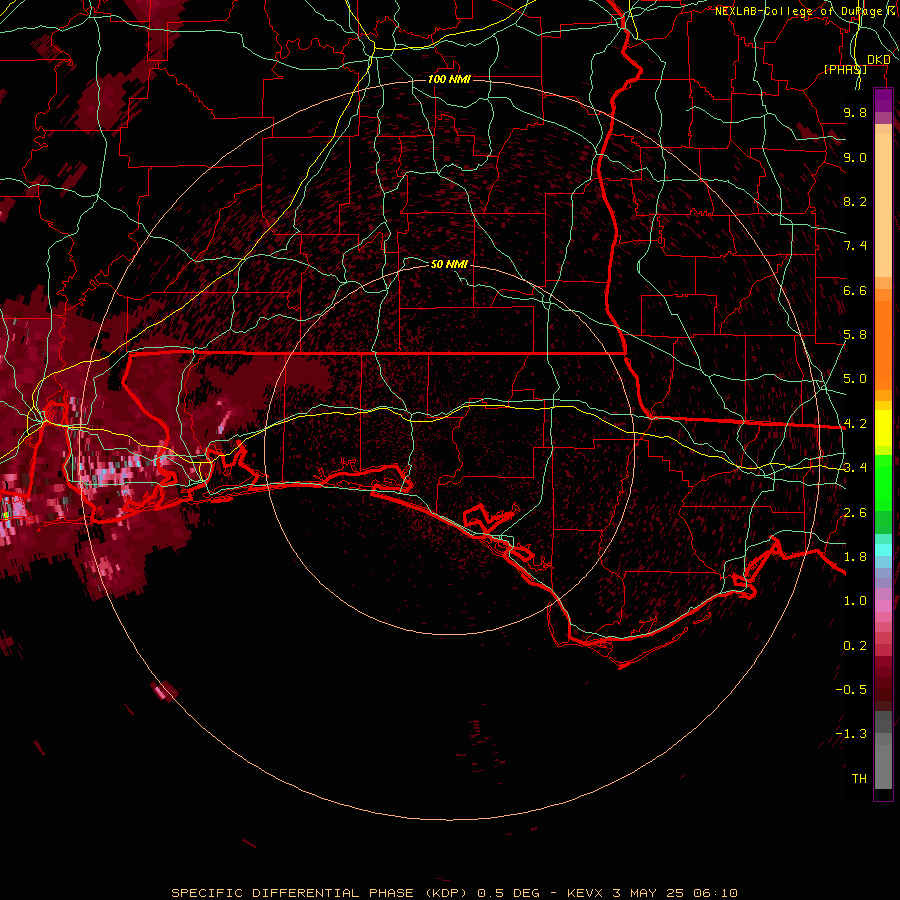
Task: Click the 4.2 value on the color scale
Action: [x=855, y=424]
